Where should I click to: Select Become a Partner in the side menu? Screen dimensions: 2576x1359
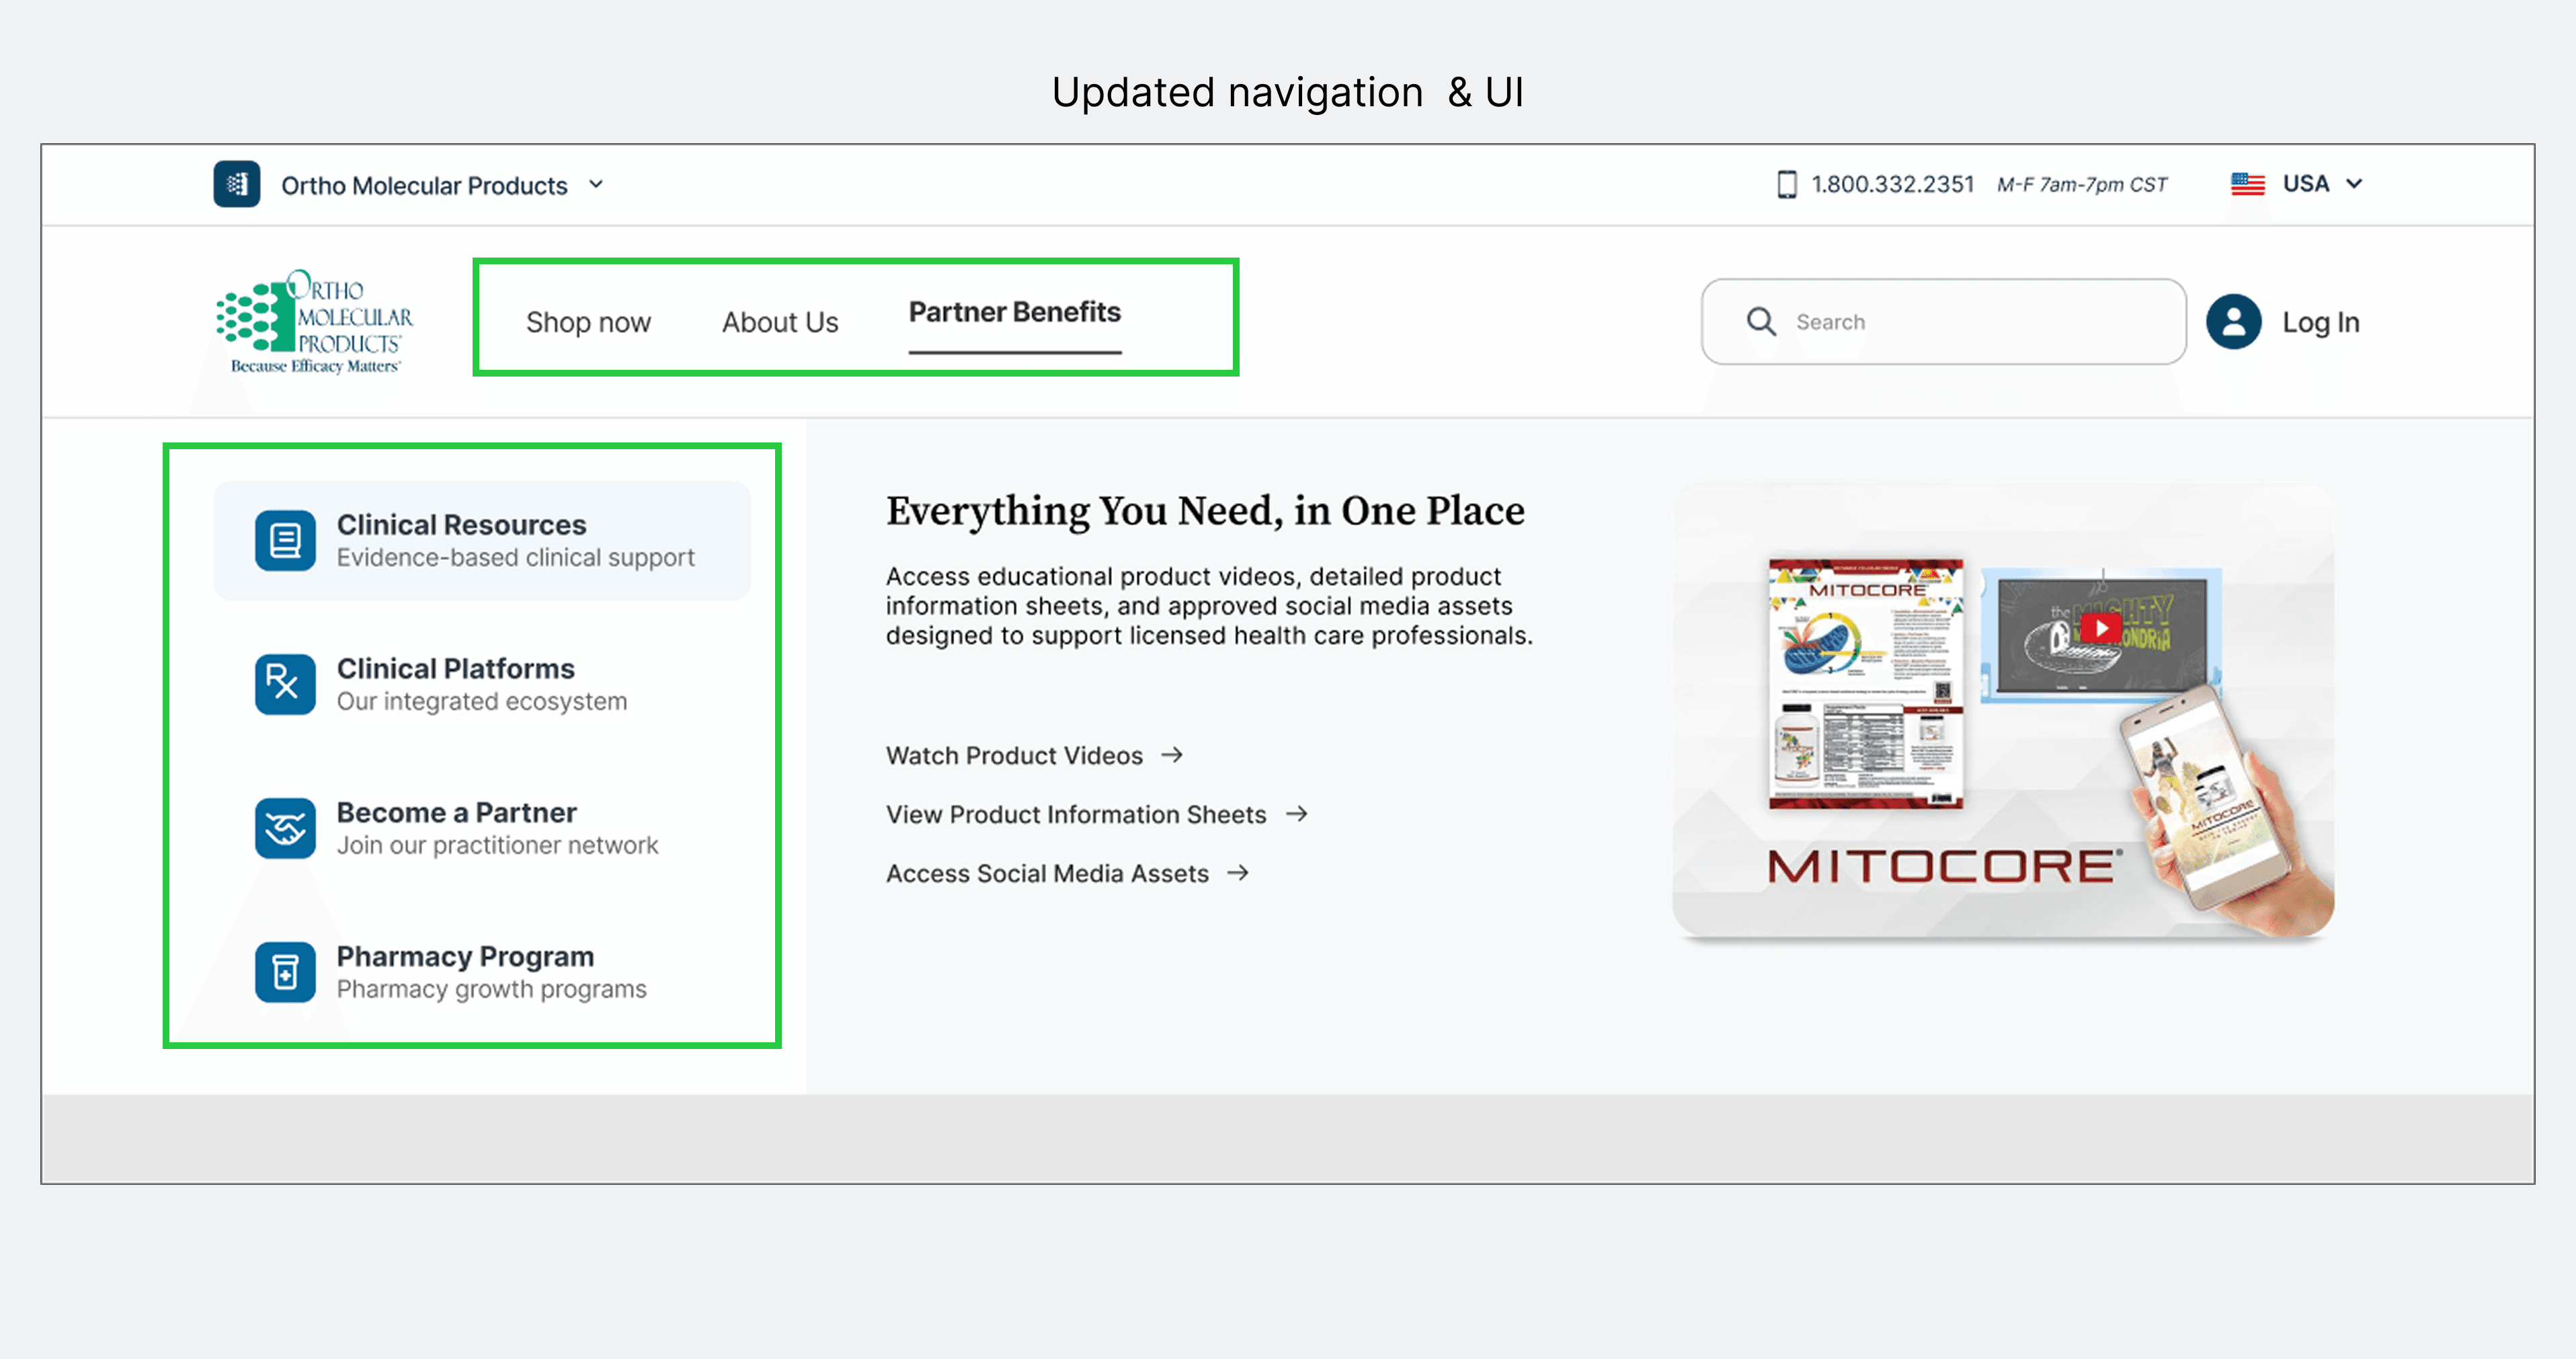pyautogui.click(x=482, y=829)
